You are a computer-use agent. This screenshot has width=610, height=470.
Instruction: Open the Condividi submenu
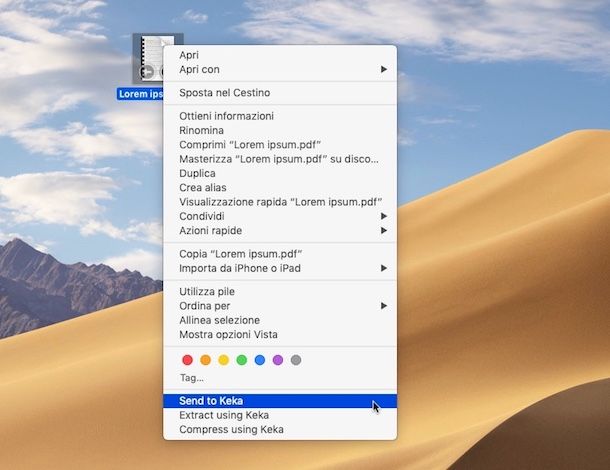tap(280, 216)
